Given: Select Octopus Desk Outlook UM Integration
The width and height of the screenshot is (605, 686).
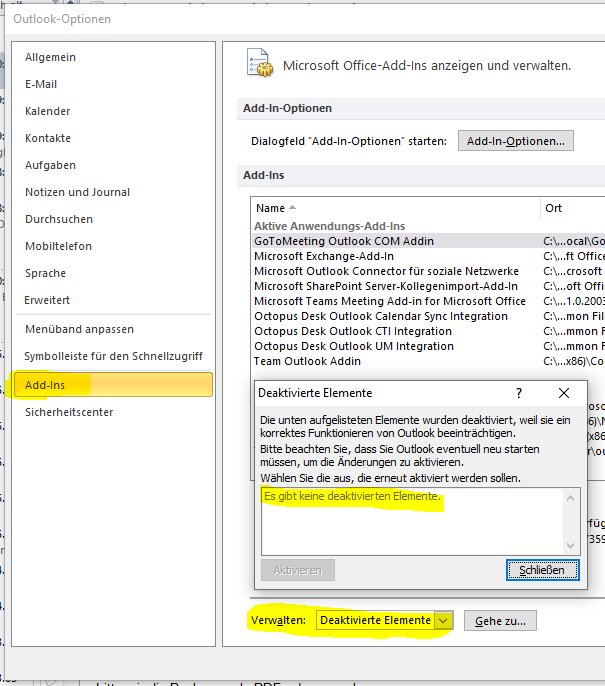Looking at the screenshot, I should coord(429,346).
